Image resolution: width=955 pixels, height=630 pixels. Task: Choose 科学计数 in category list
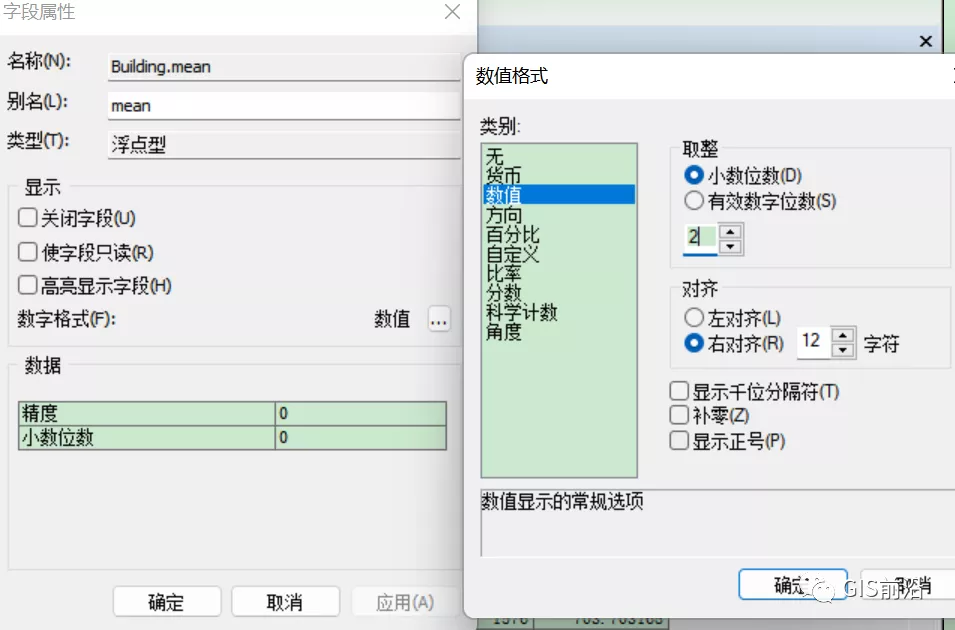[x=521, y=313]
